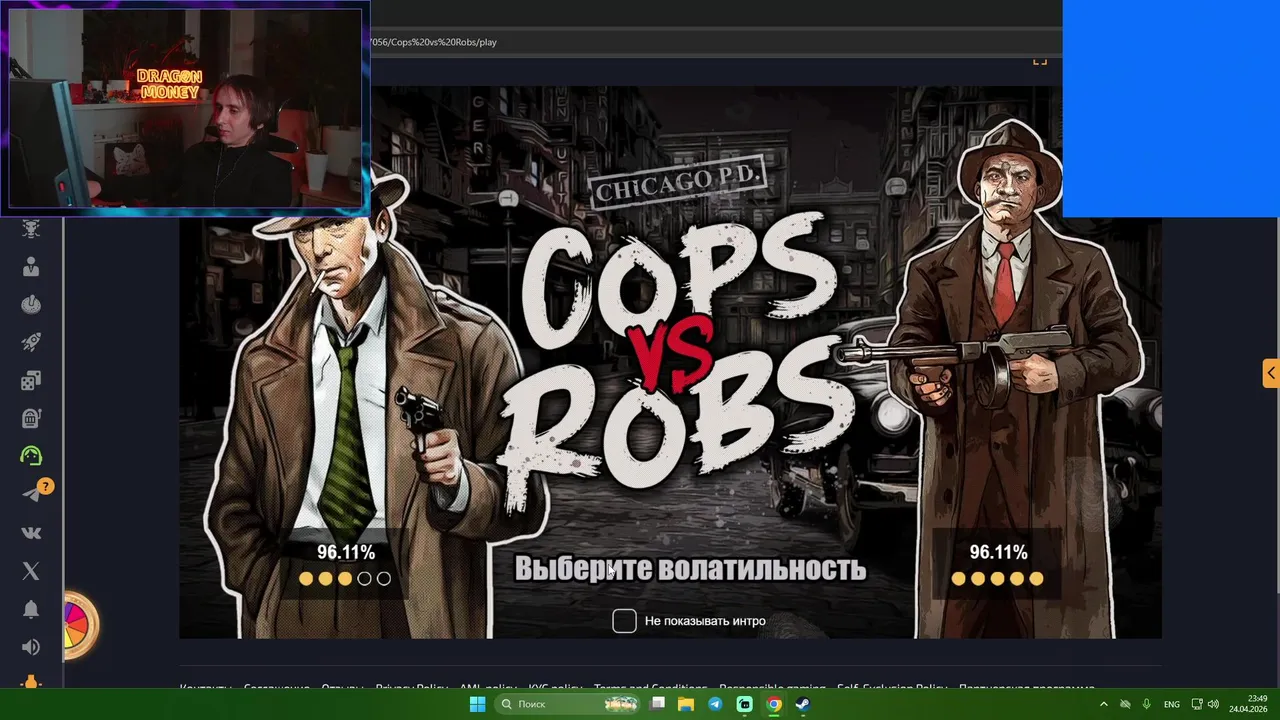Show hidden system tray icons chevron

point(1104,704)
